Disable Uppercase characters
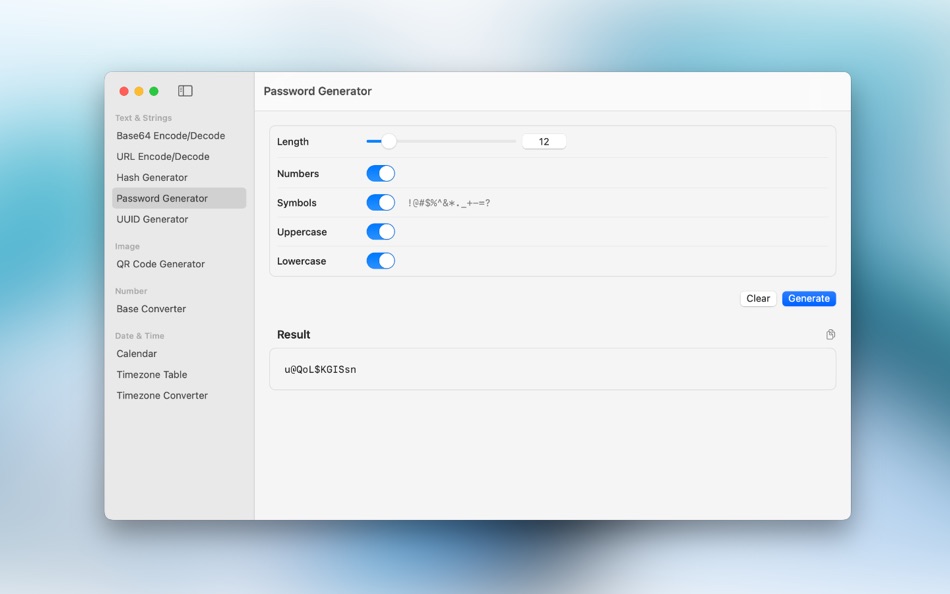Viewport: 950px width, 594px height. pos(380,231)
